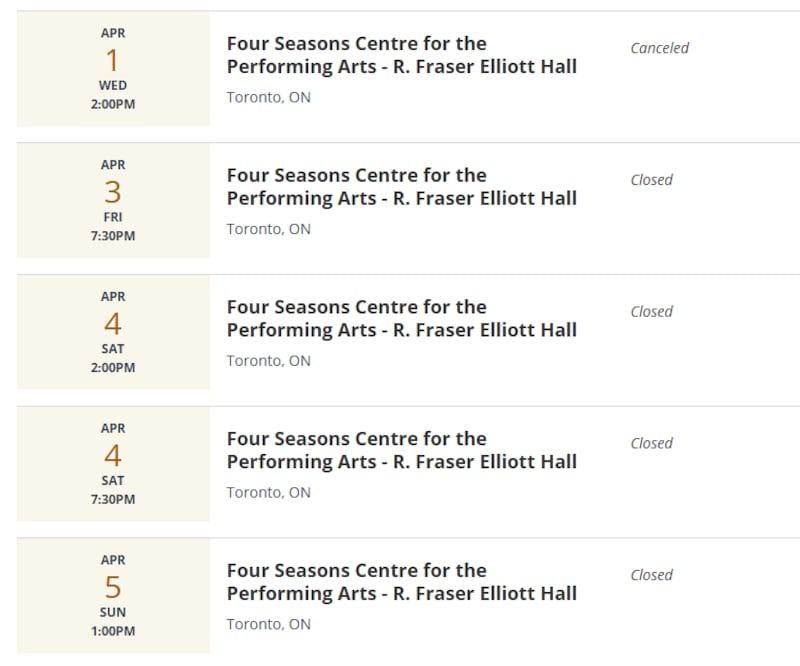This screenshot has height=666, width=800.
Task: Click the Closed status for Apr 4 2:00PM
Action: [x=652, y=311]
